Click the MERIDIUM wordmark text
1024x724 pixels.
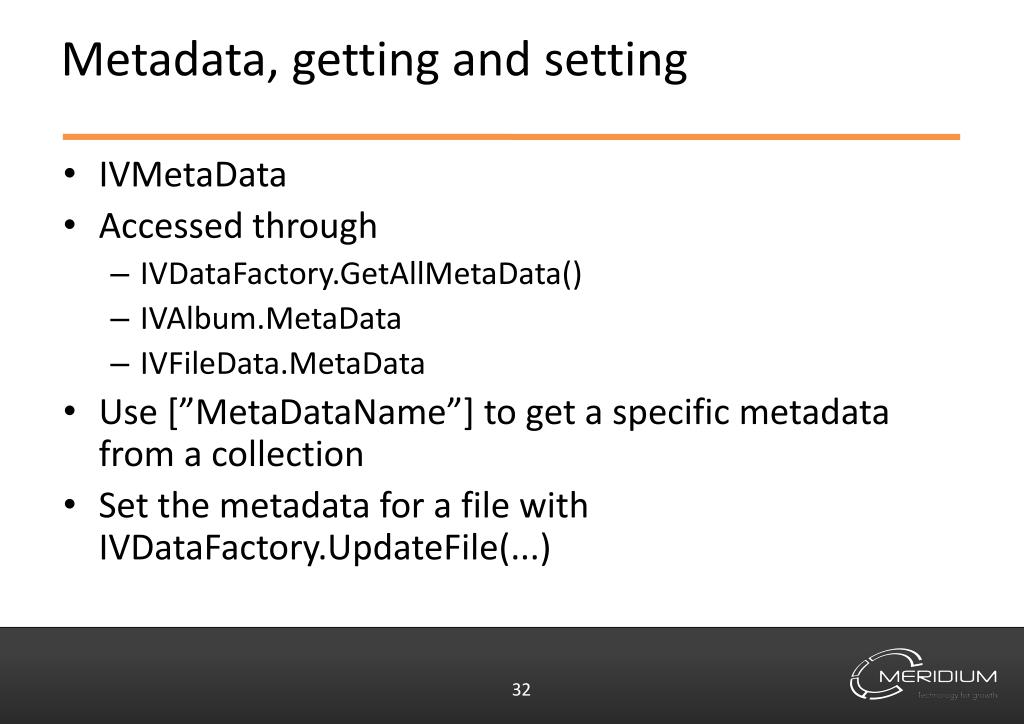(938, 676)
